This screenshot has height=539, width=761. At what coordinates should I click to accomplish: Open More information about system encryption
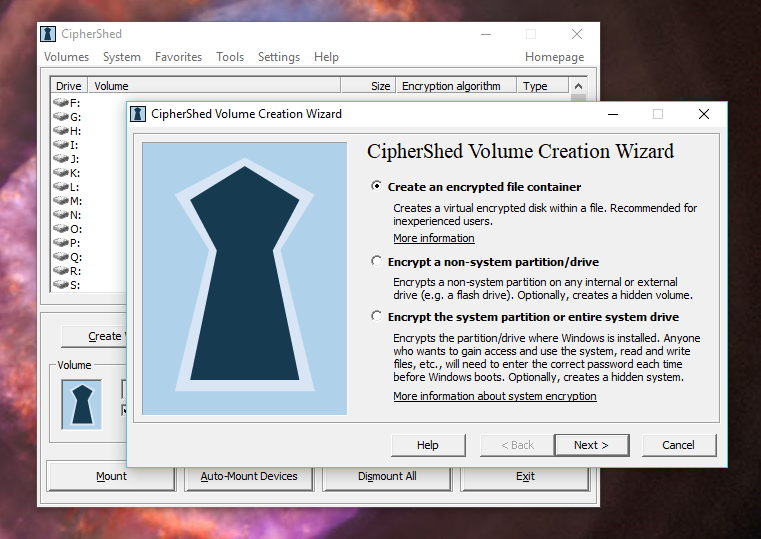tap(495, 396)
